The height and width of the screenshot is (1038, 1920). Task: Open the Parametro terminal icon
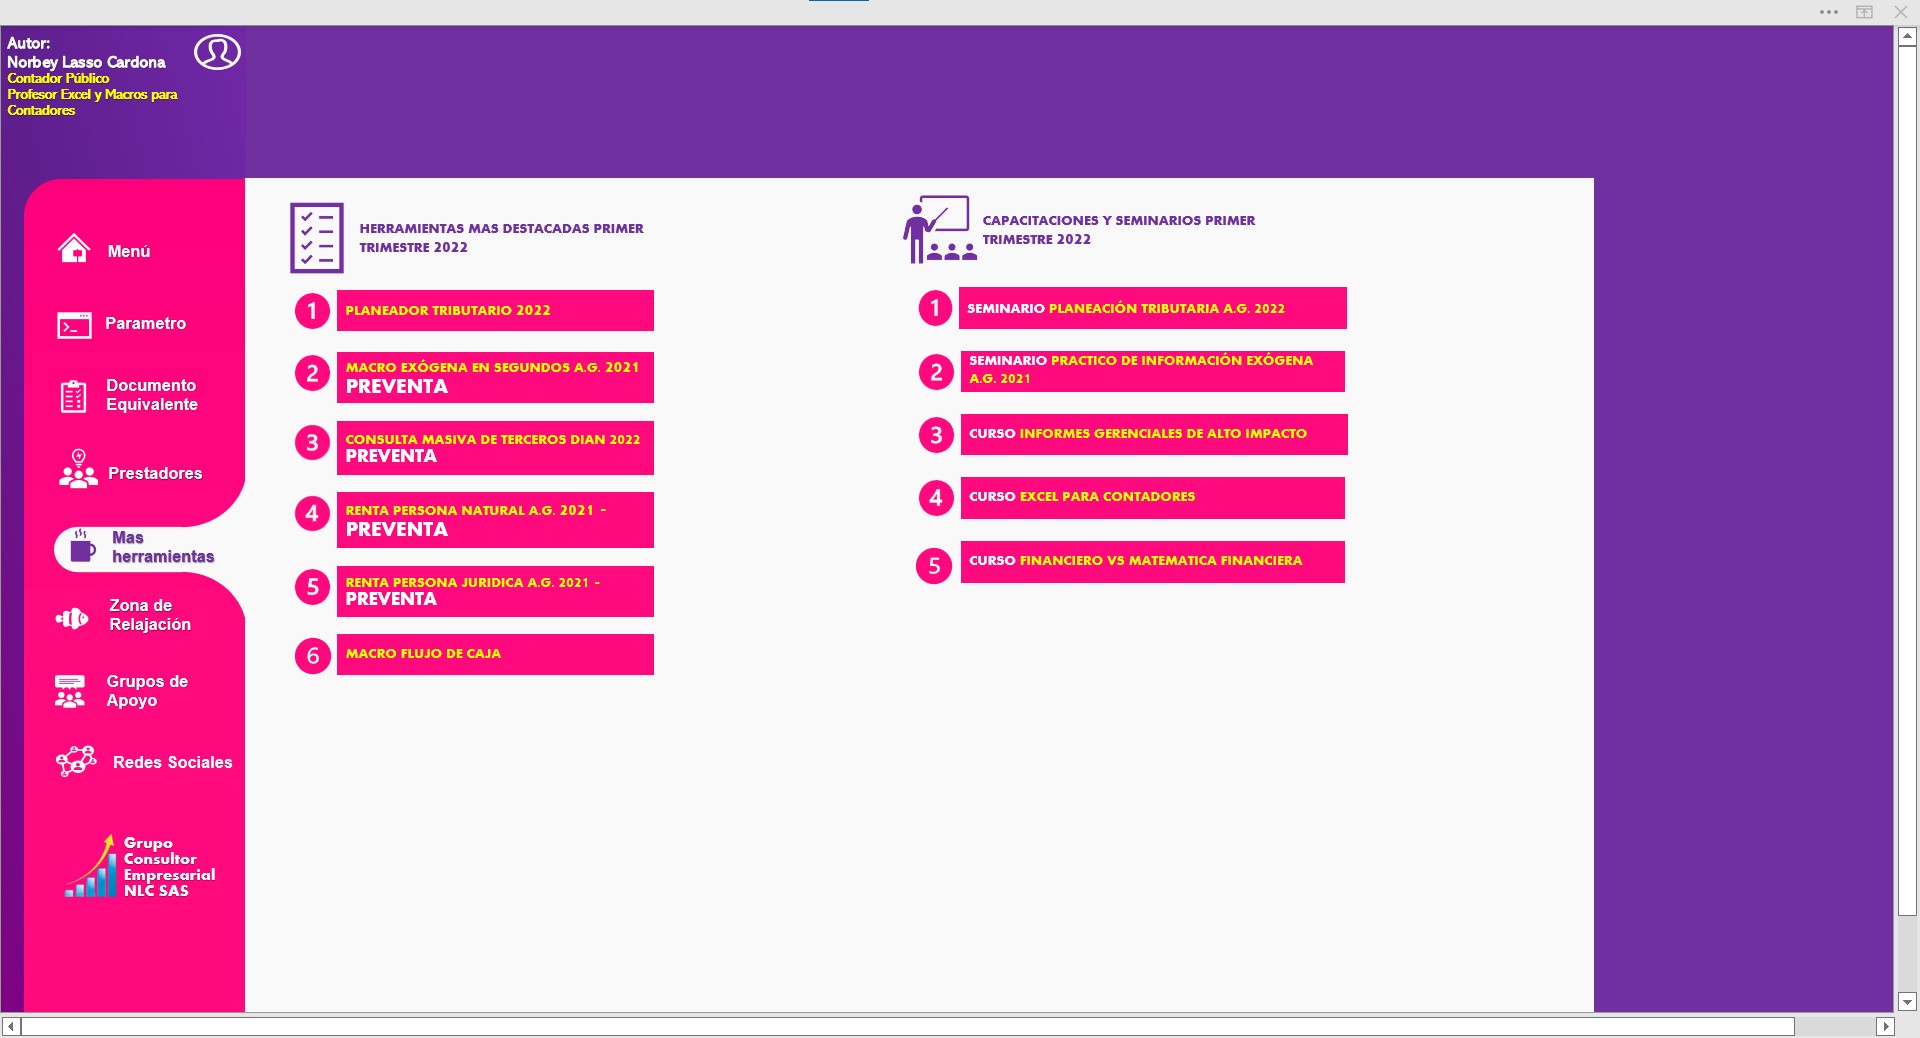coord(74,325)
